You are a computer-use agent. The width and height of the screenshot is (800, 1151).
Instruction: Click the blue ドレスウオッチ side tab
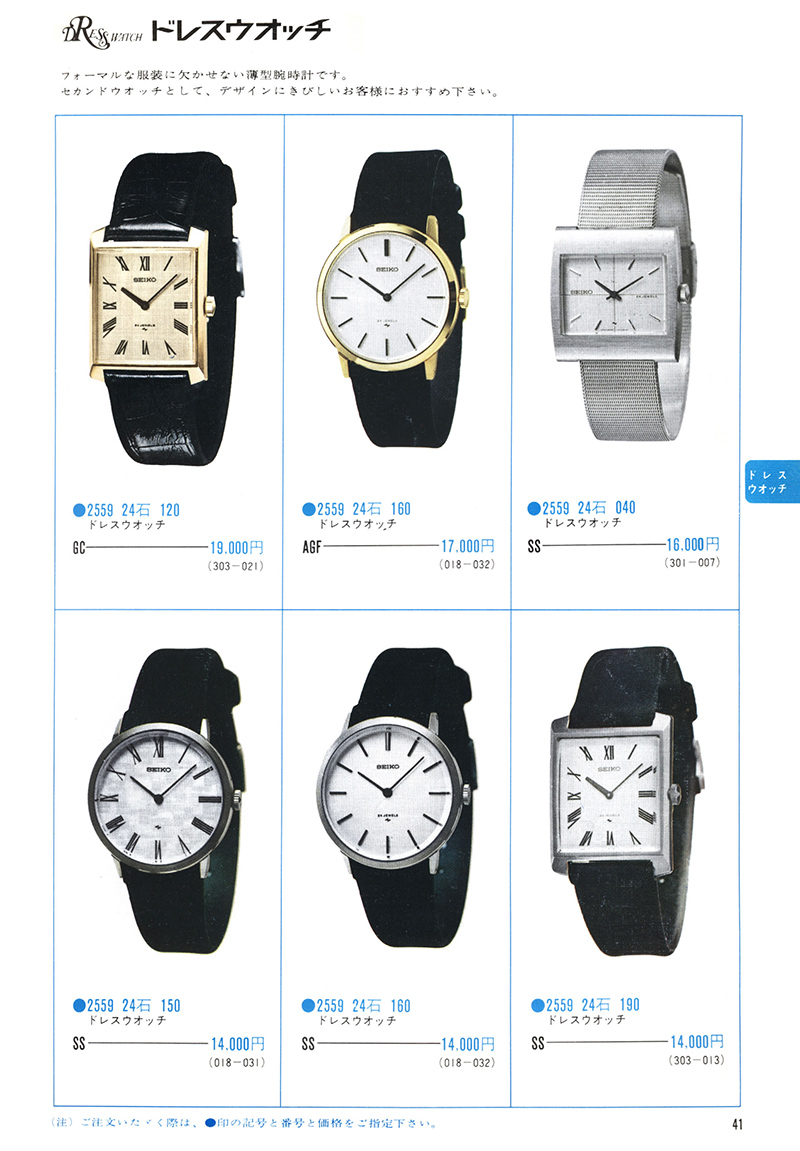point(771,482)
